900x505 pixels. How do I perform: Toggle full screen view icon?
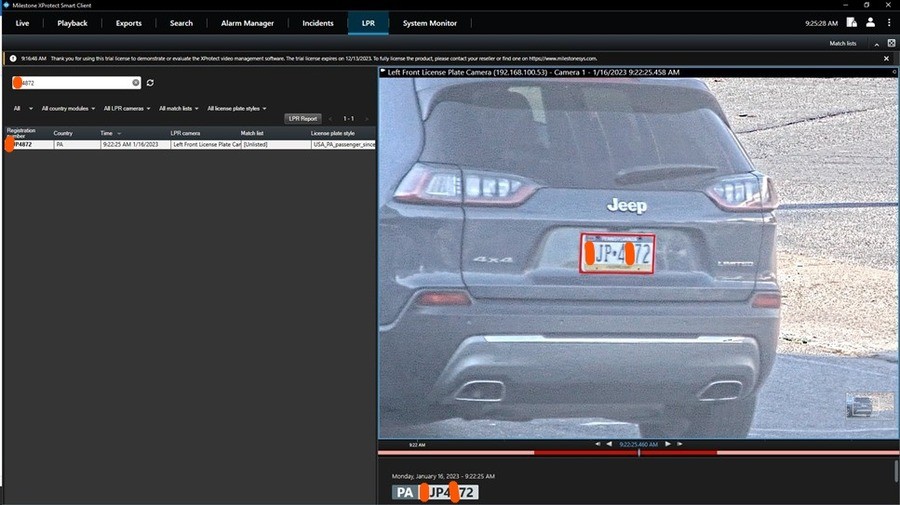[x=891, y=43]
